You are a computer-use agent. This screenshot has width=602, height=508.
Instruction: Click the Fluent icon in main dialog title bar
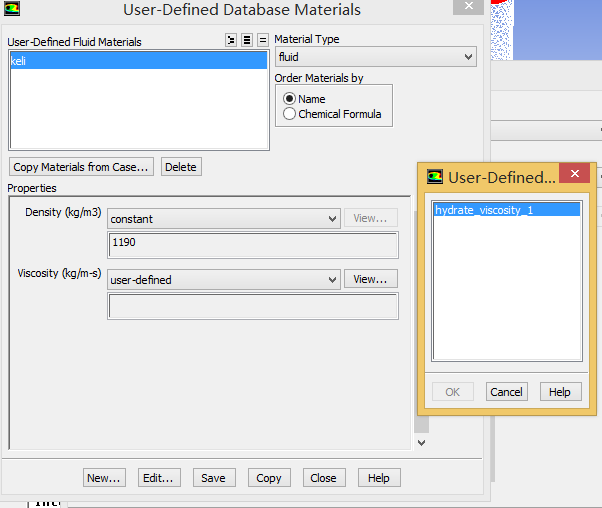click(x=12, y=8)
